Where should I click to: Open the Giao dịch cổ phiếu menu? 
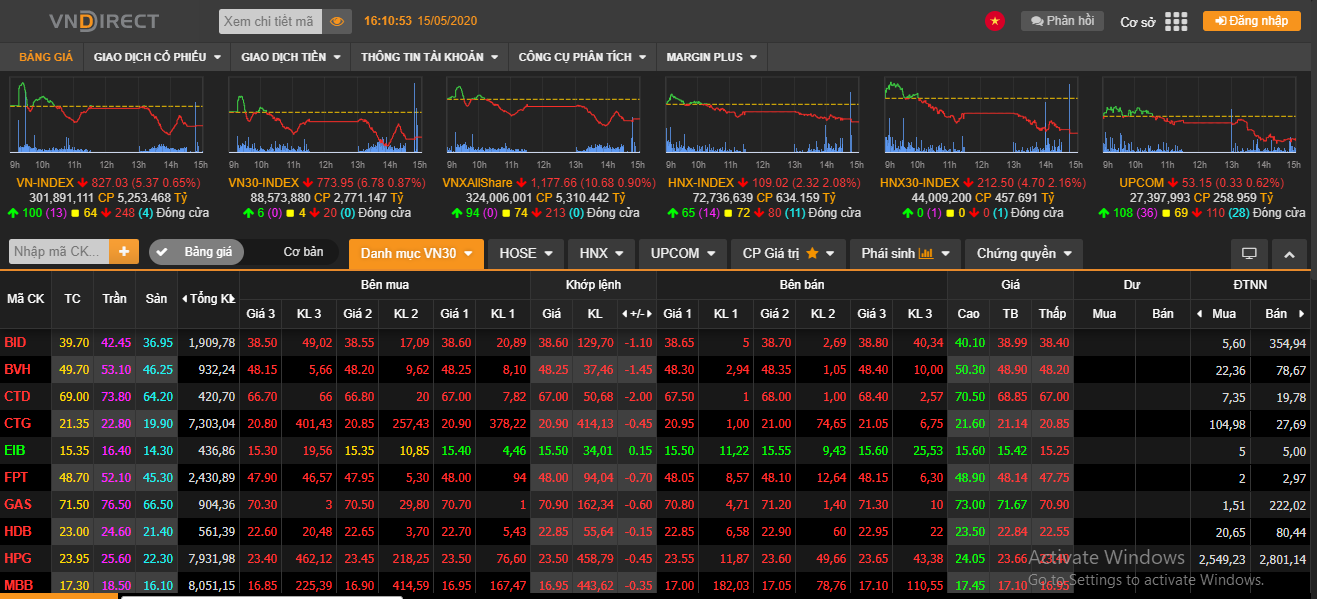click(156, 57)
